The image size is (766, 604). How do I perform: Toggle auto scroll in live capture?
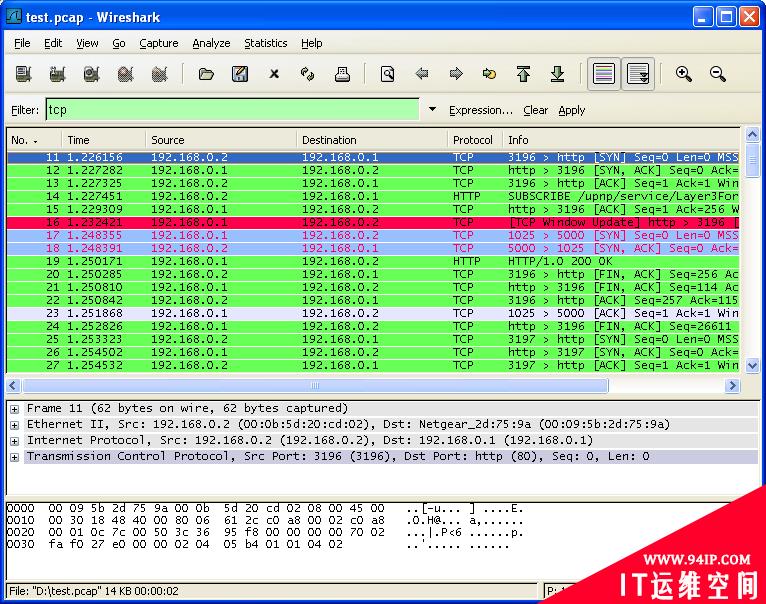[x=638, y=74]
